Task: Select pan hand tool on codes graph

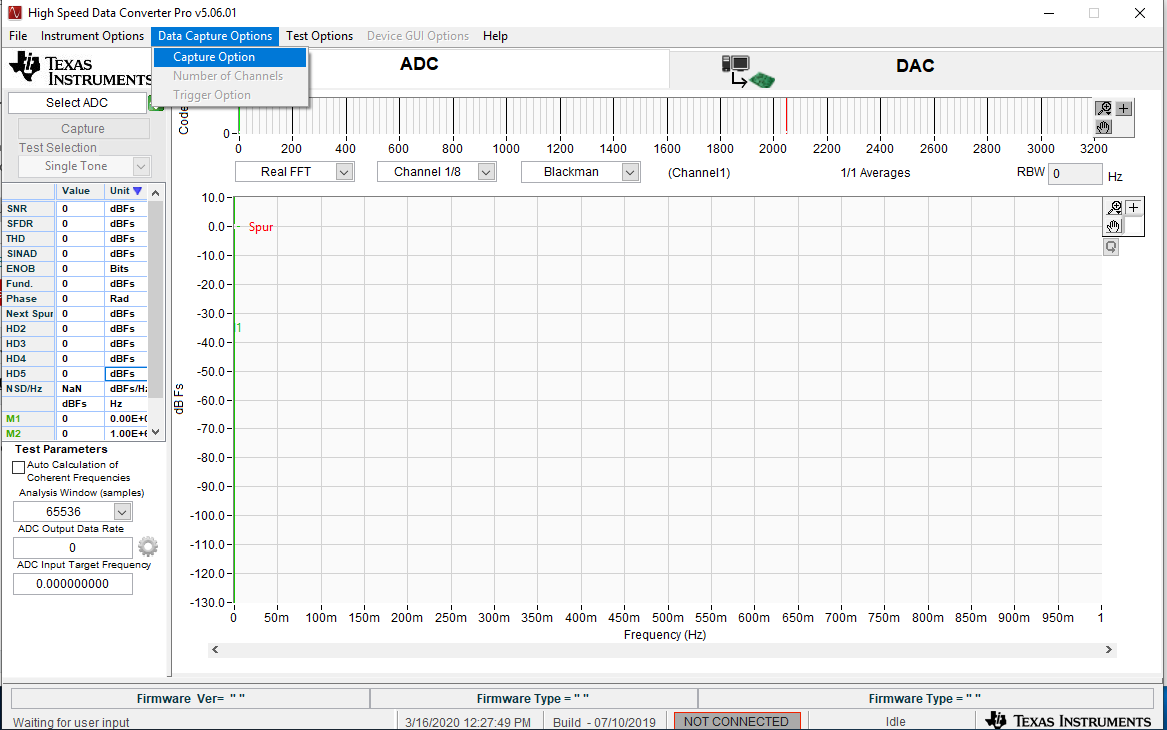Action: [1104, 127]
